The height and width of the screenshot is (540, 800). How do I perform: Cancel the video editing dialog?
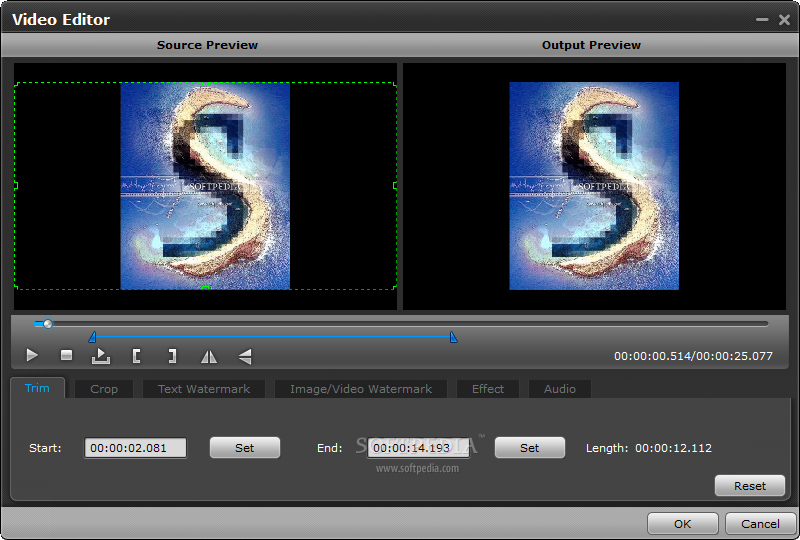(x=760, y=524)
